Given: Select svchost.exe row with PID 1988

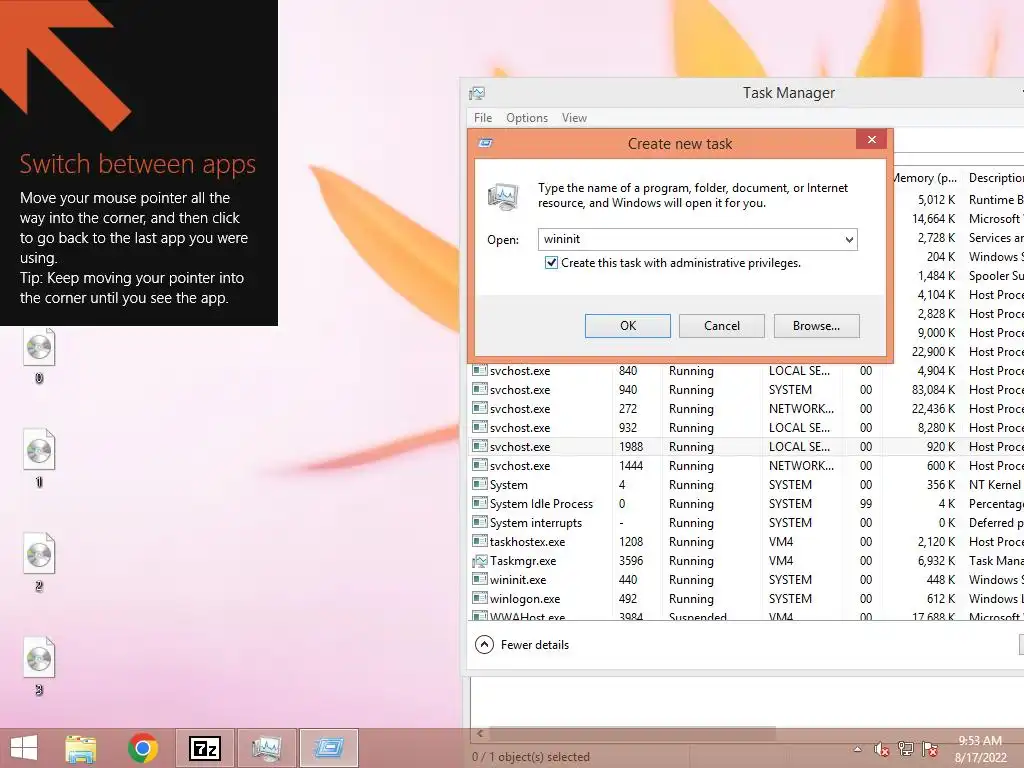Looking at the screenshot, I should coord(747,447).
